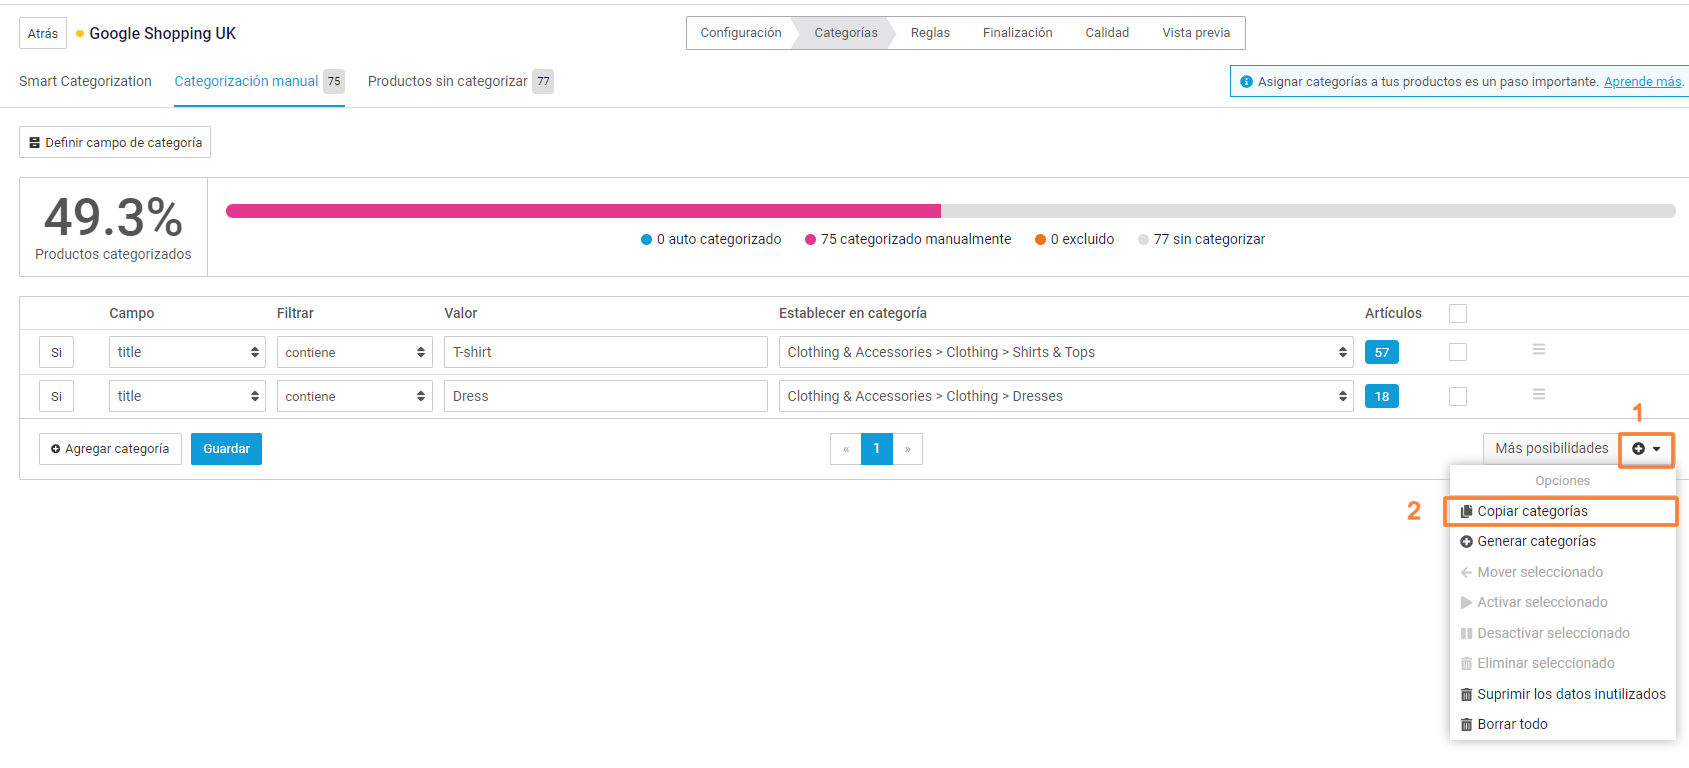Click the 18 articles badge
This screenshot has width=1689, height=768.
(1381, 396)
